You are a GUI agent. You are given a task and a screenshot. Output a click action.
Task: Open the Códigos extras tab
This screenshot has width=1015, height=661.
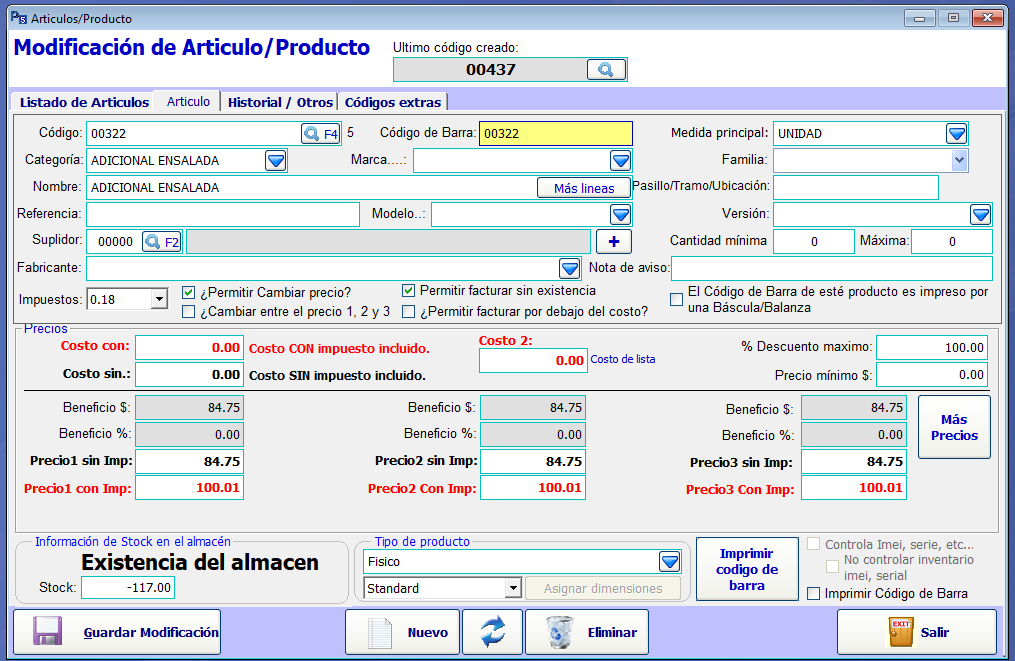coord(392,102)
